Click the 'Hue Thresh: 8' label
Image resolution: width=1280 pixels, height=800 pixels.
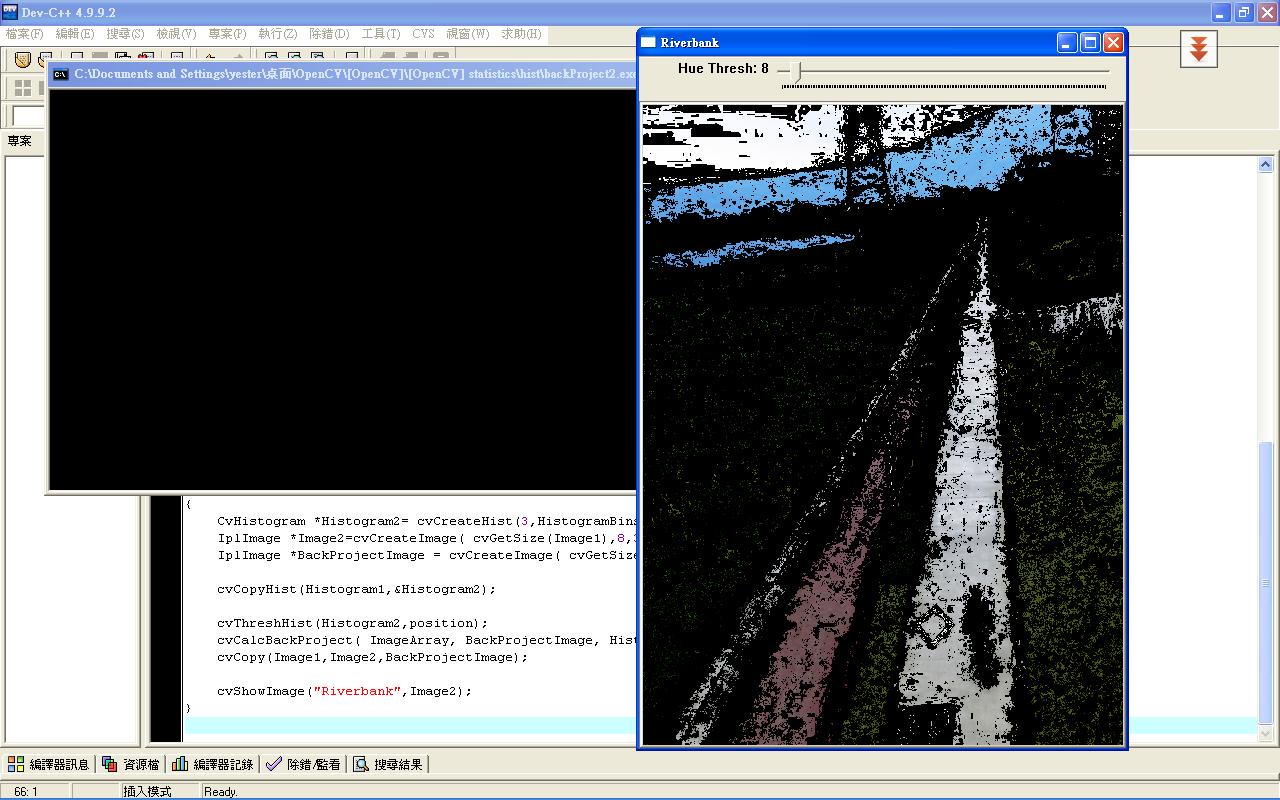click(723, 69)
